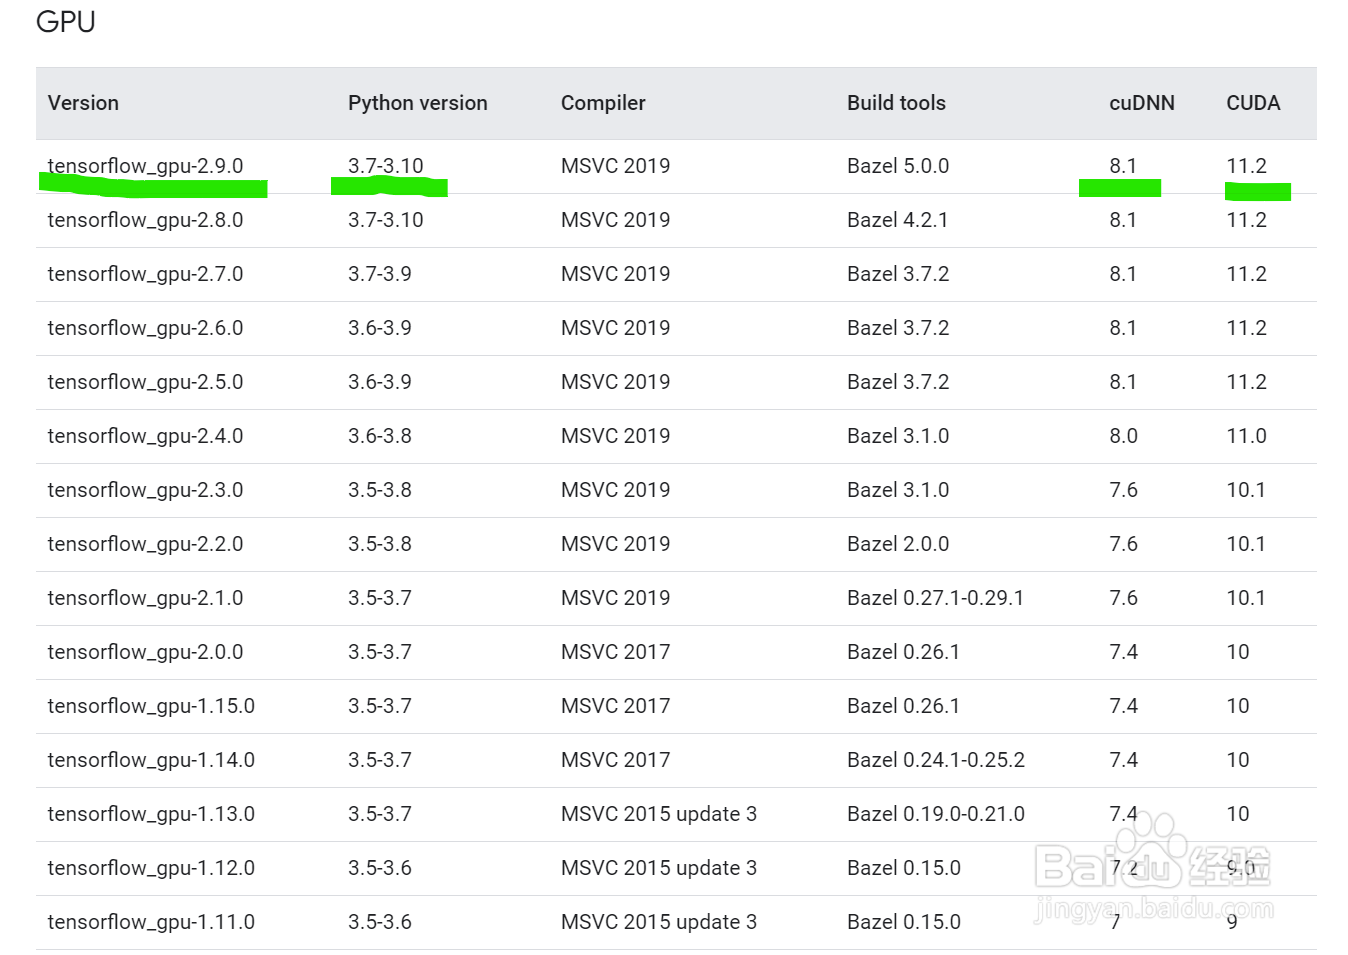Select the tensorflow_gpu-1.15.0 version cell
Viewport: 1348px width, 955px height.
point(151,706)
